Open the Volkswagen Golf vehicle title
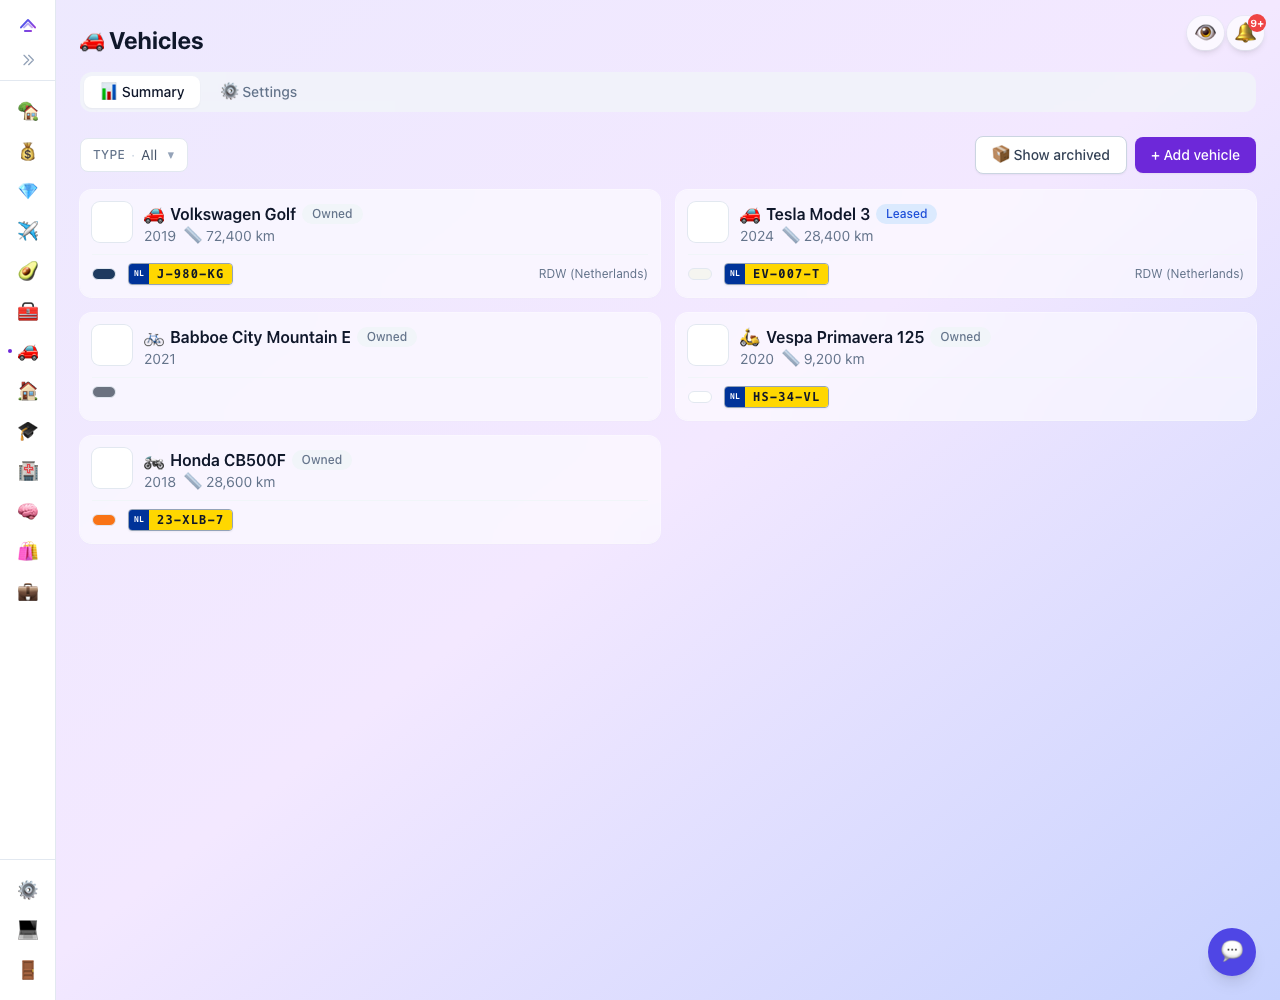This screenshot has height=1000, width=1280. [x=233, y=214]
